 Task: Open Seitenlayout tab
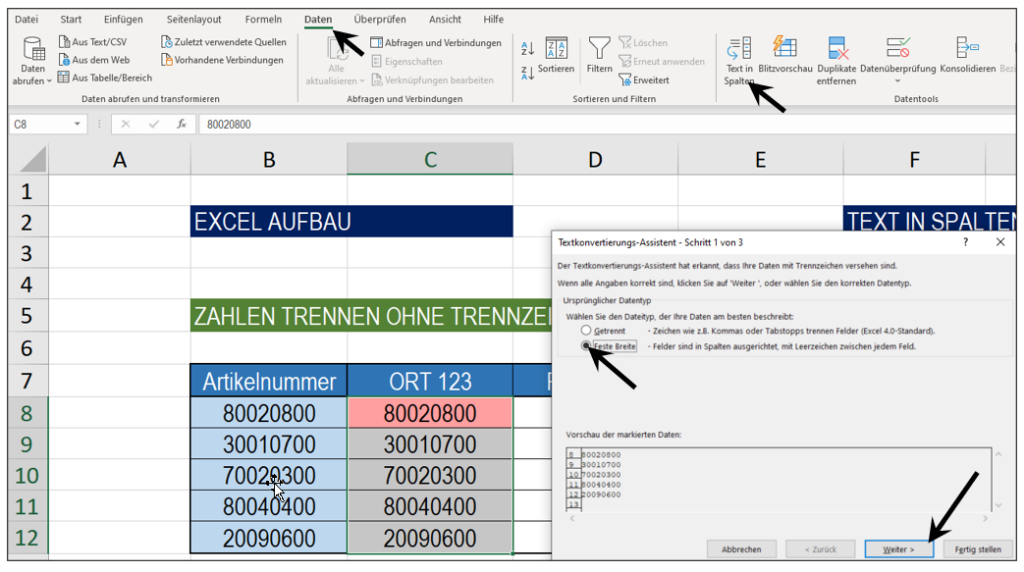194,19
